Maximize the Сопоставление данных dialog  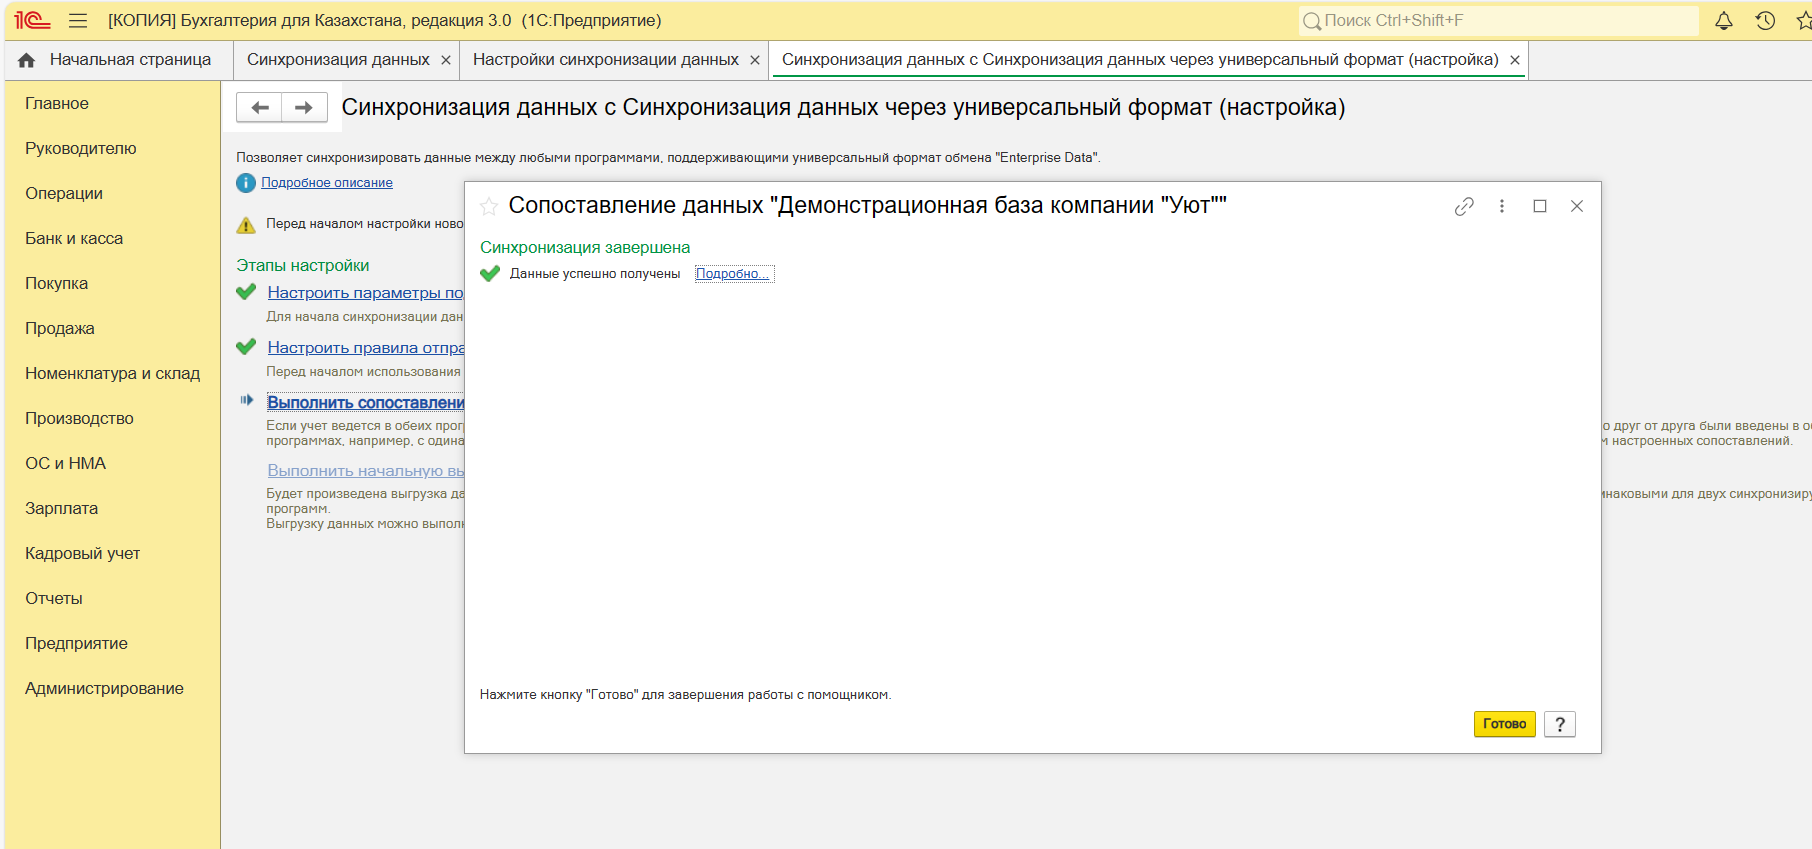(1540, 207)
